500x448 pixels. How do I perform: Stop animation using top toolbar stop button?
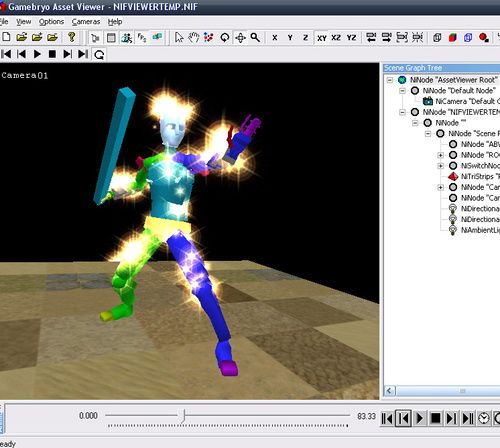click(52, 54)
